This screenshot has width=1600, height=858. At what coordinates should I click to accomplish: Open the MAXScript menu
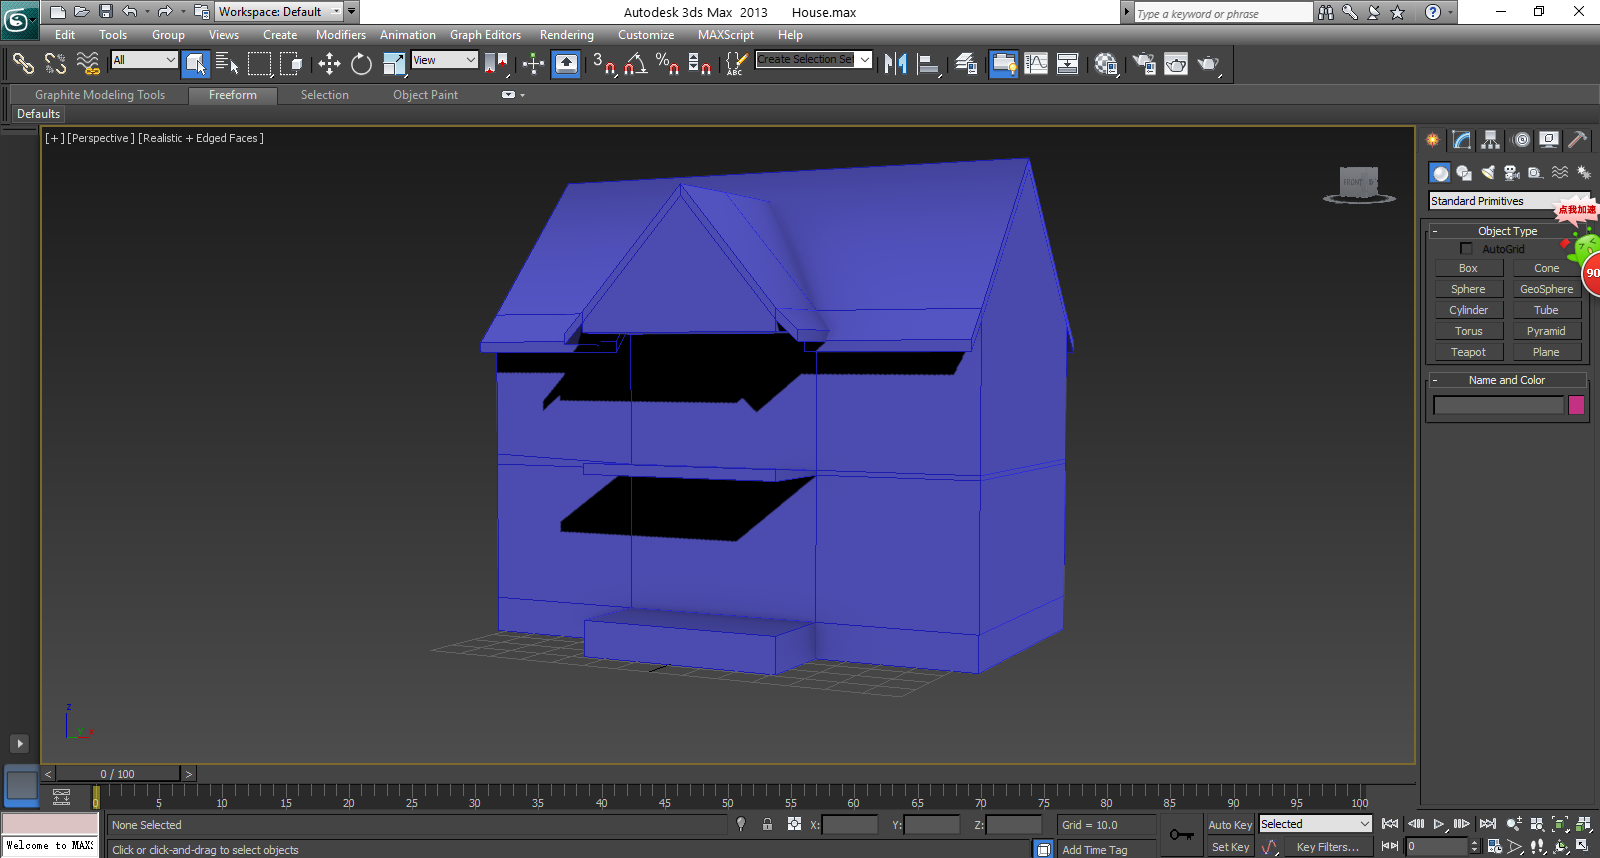pyautogui.click(x=726, y=35)
